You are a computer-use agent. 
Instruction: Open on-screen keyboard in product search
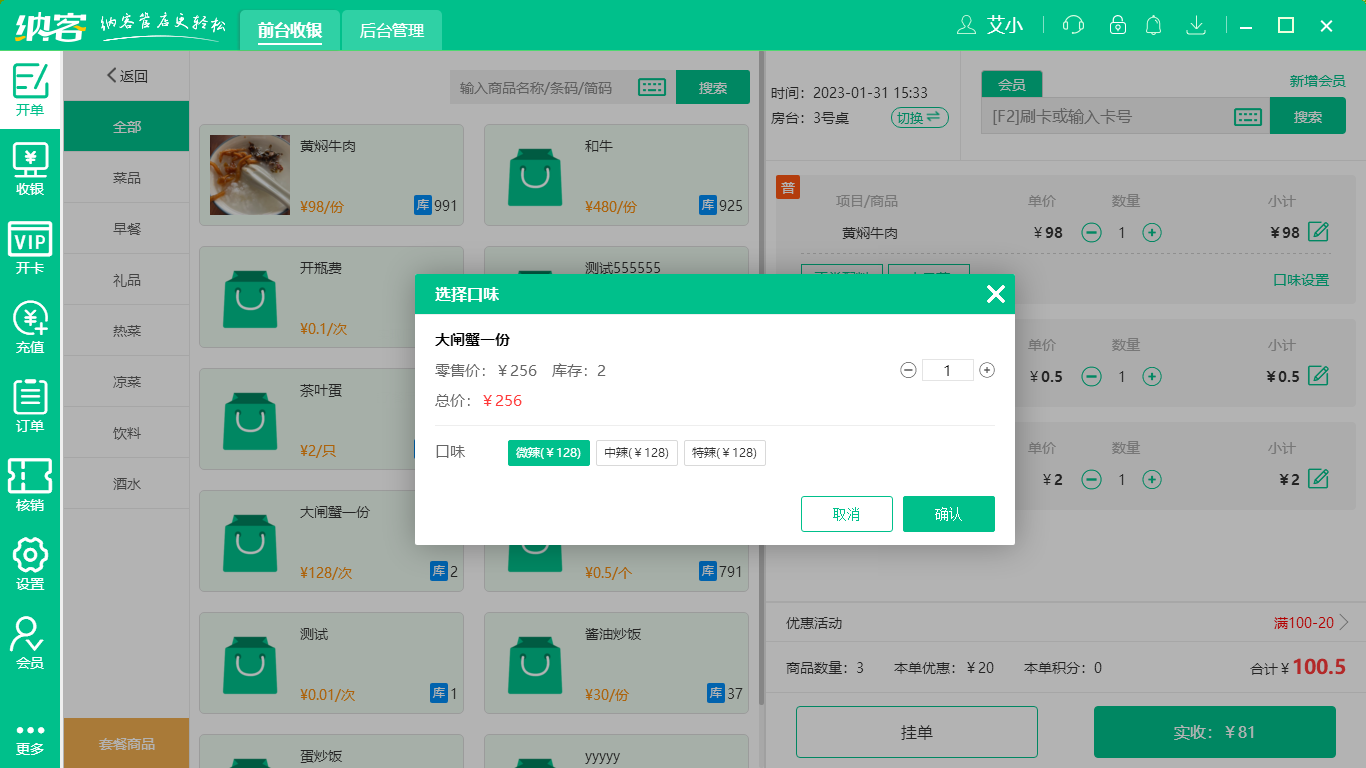pyautogui.click(x=652, y=88)
